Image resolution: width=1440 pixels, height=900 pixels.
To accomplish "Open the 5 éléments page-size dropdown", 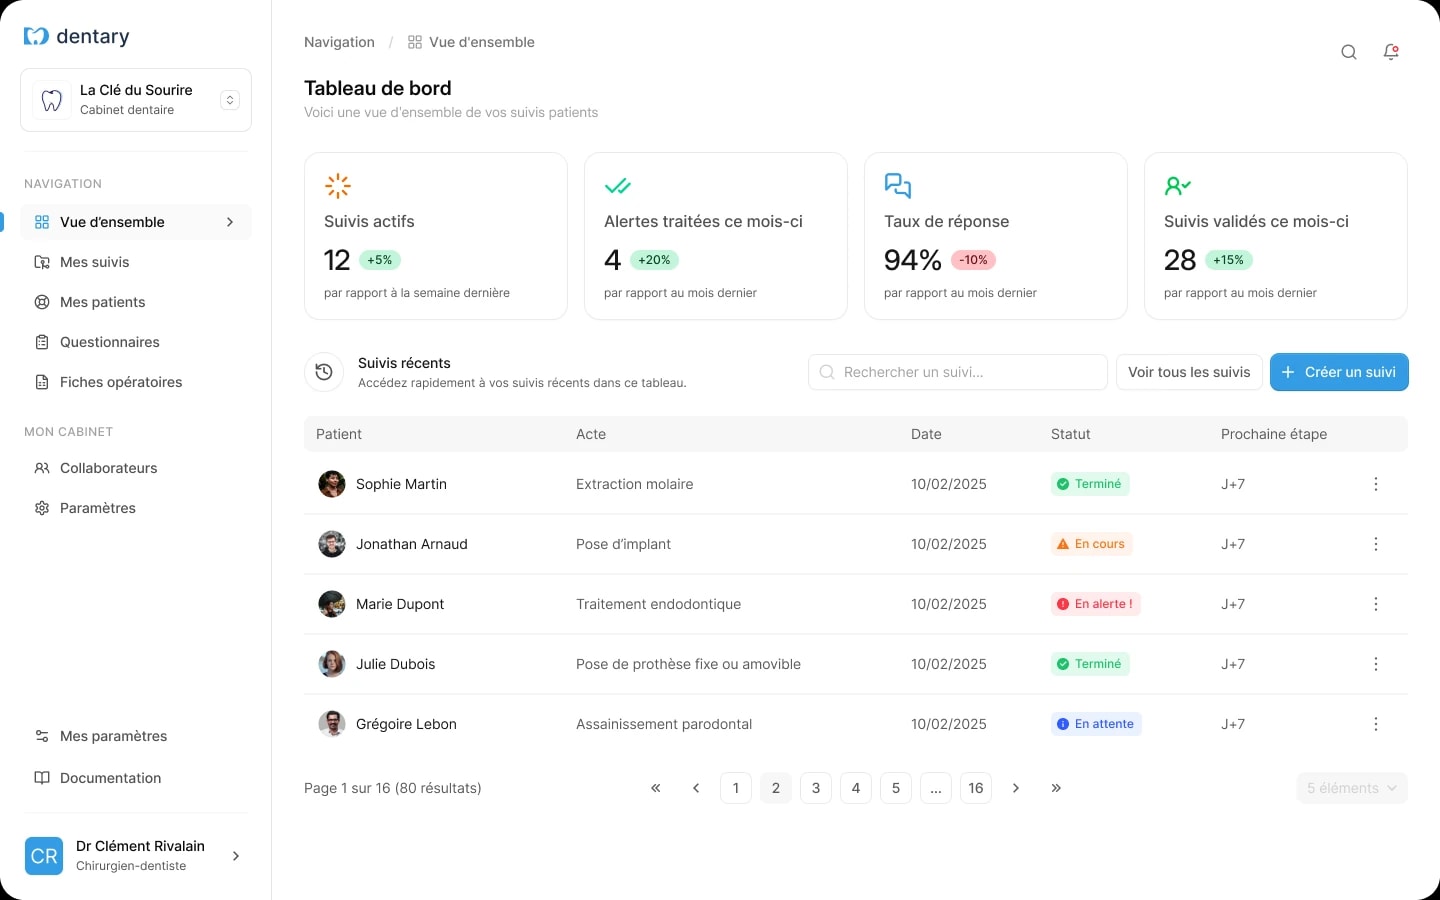I will [x=1352, y=788].
